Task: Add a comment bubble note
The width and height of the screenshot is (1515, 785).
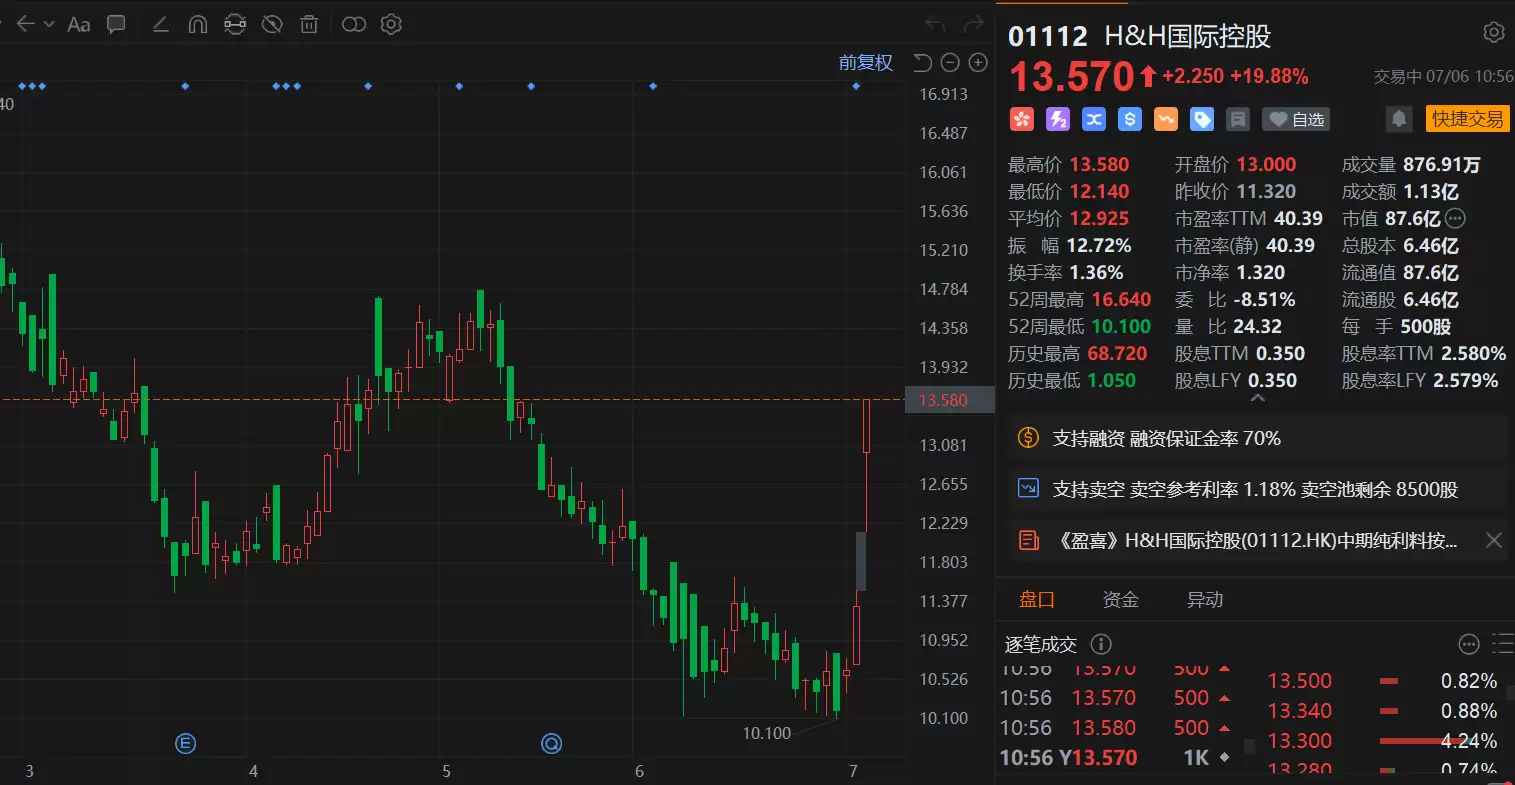Action: coord(116,24)
